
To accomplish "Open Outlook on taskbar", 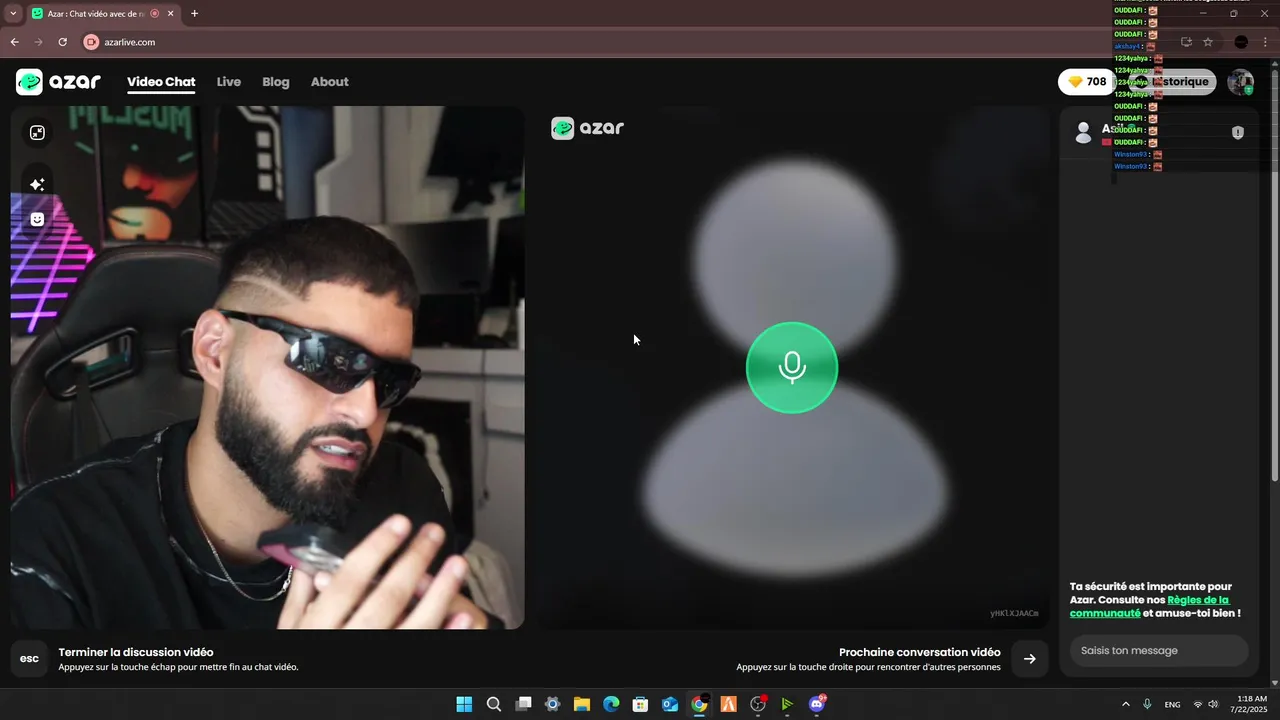I will tap(670, 704).
